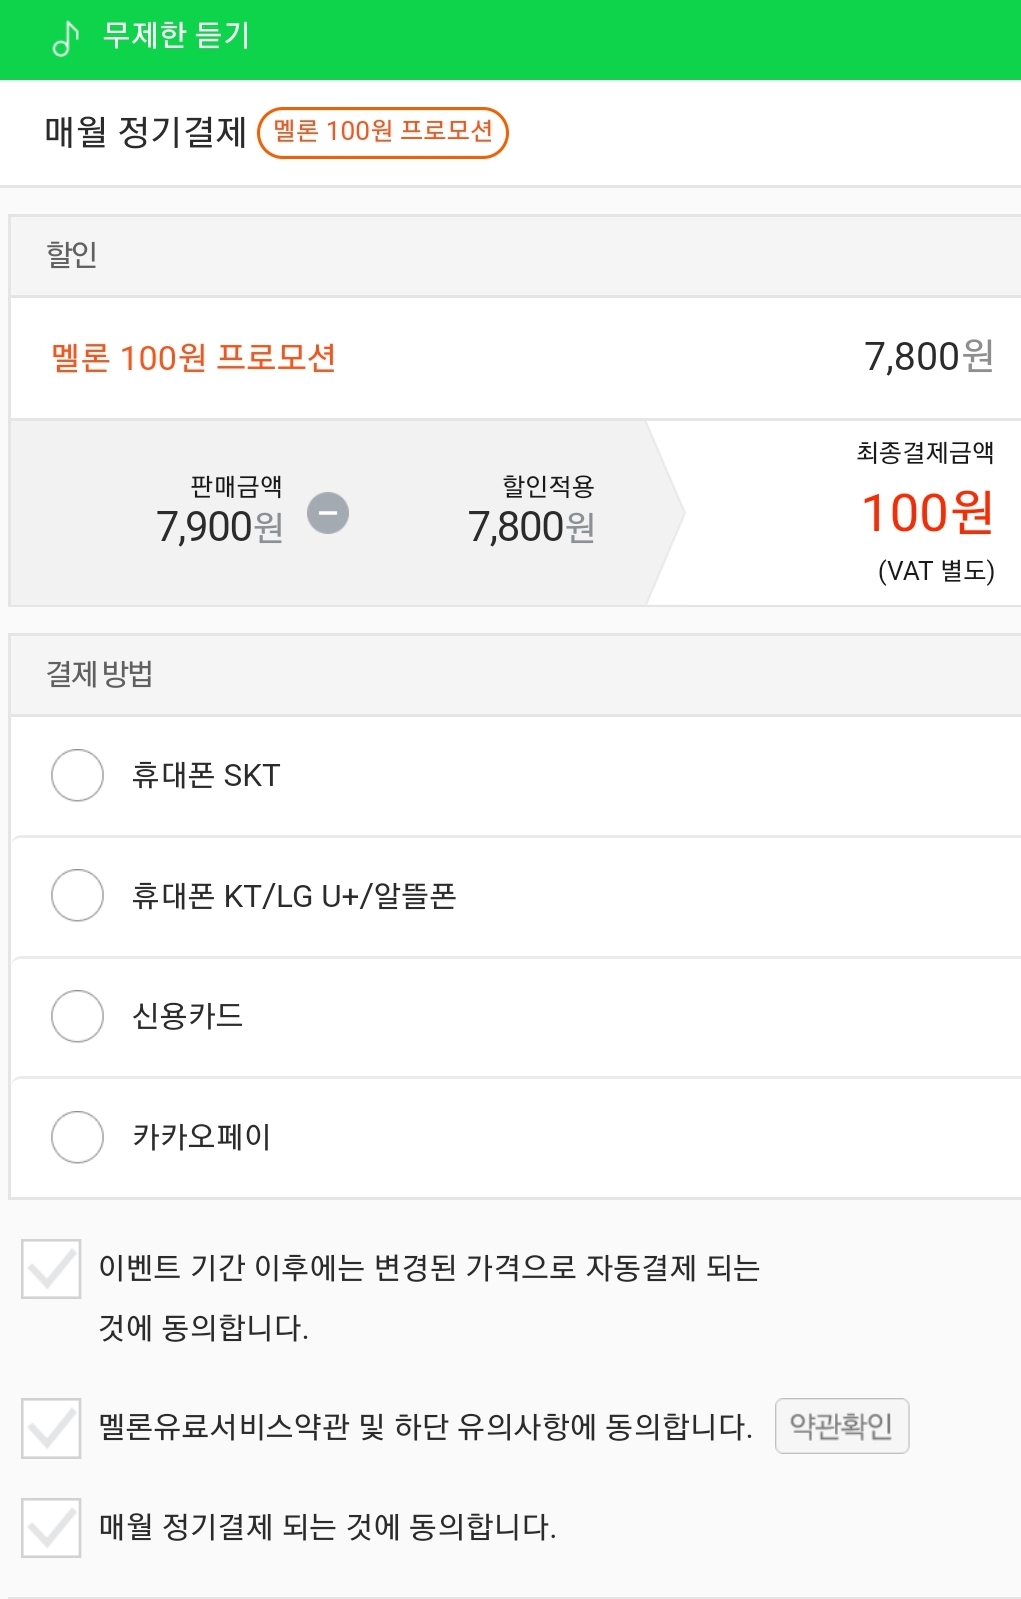Check the 이벤트 기간 이후 agreement checkbox
This screenshot has width=1021, height=1599.
[x=51, y=1269]
